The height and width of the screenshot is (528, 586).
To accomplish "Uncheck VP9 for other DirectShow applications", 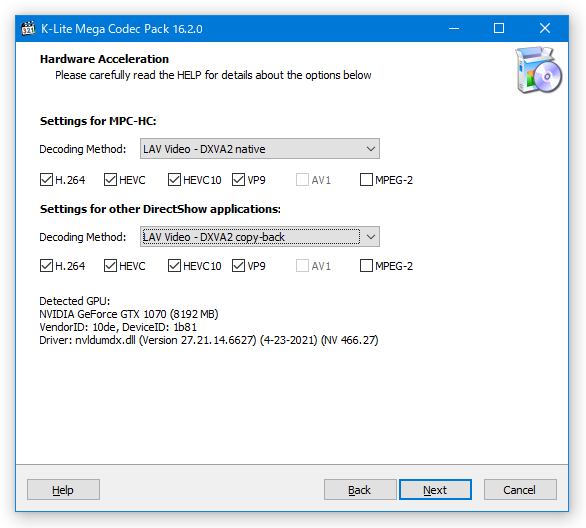I will (238, 266).
